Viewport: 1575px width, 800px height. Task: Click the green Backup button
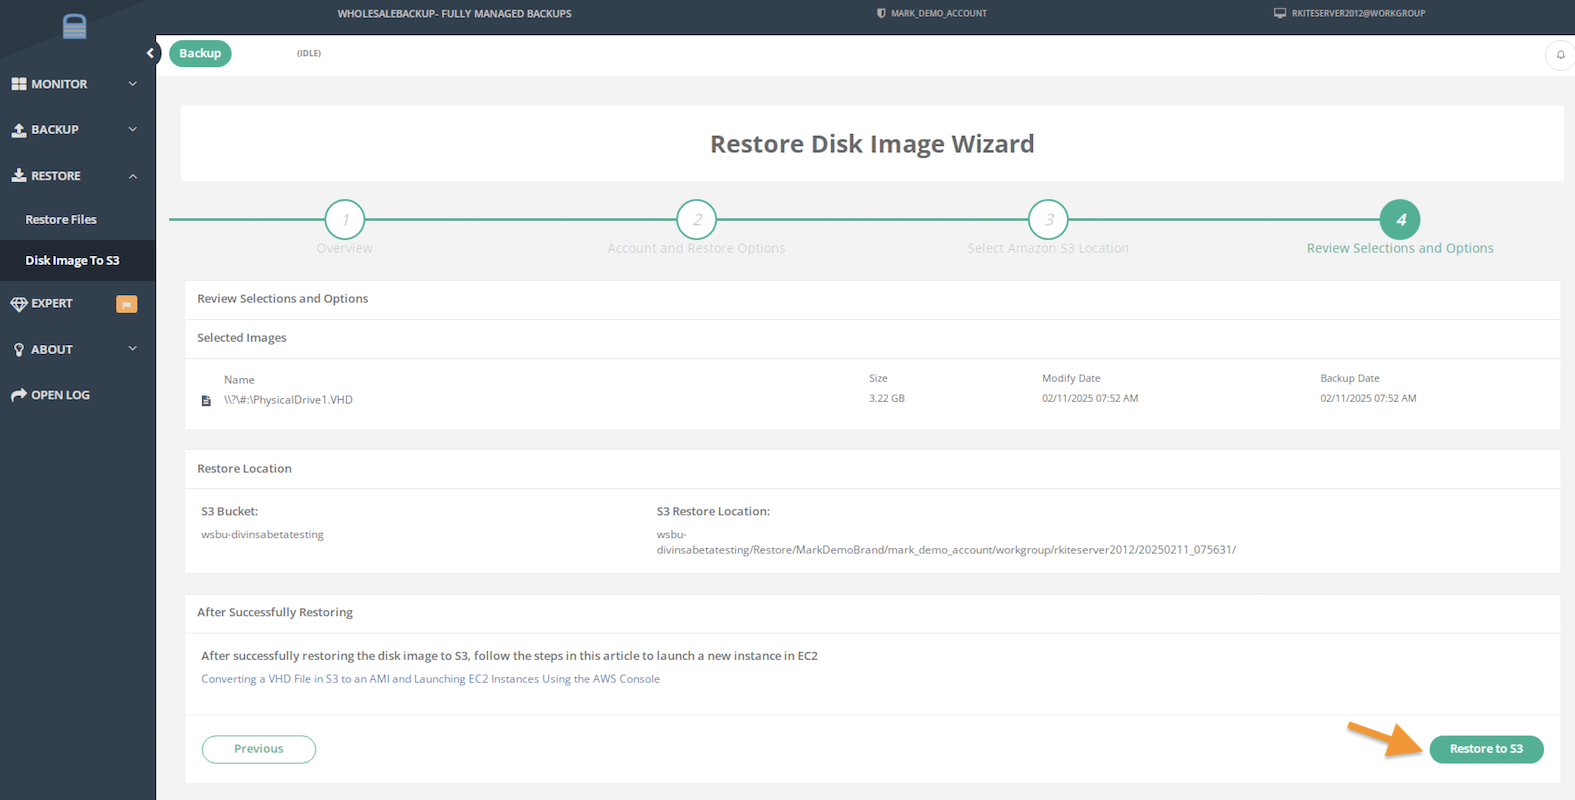click(200, 53)
